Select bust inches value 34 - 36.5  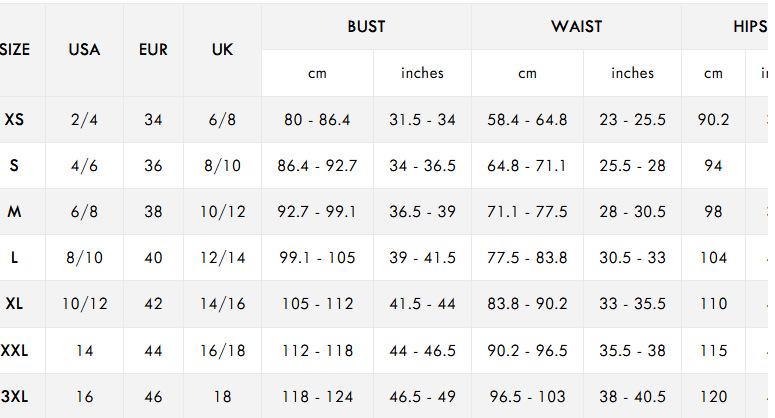point(422,166)
